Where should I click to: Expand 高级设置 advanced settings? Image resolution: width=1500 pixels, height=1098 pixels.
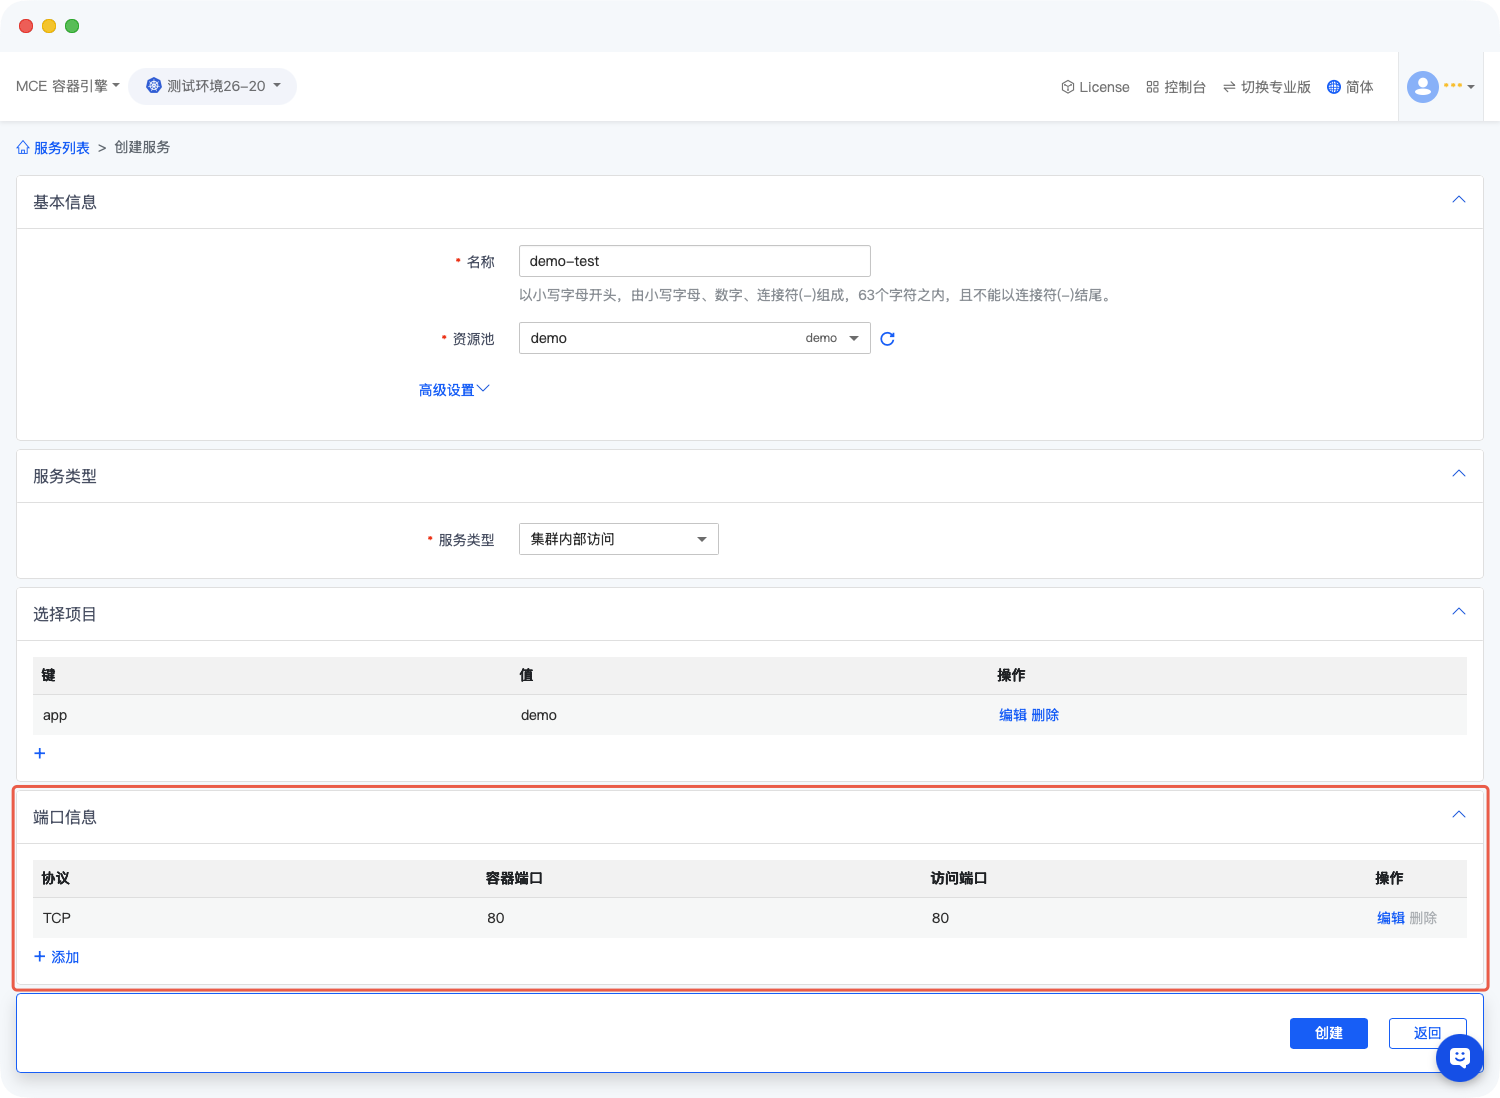pos(453,390)
